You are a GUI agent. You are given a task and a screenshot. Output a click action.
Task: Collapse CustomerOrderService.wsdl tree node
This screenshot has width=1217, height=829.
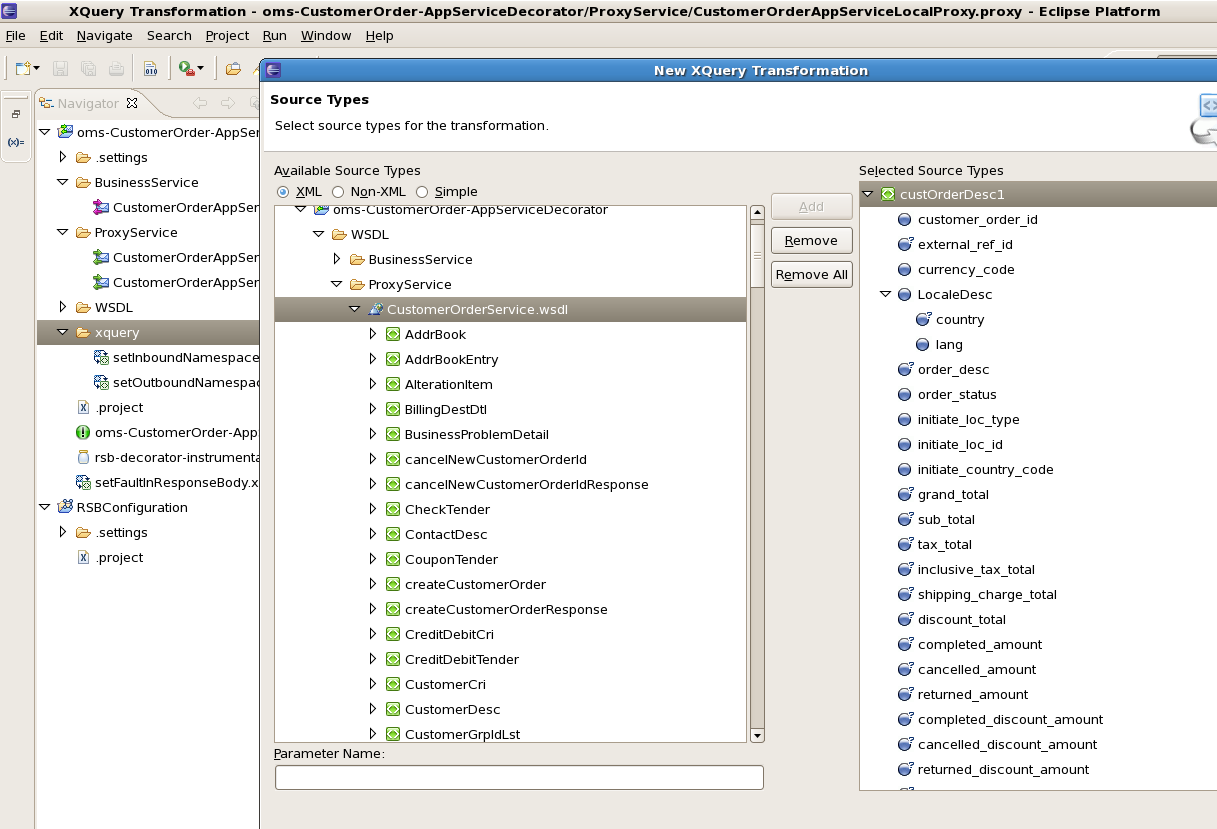354,309
